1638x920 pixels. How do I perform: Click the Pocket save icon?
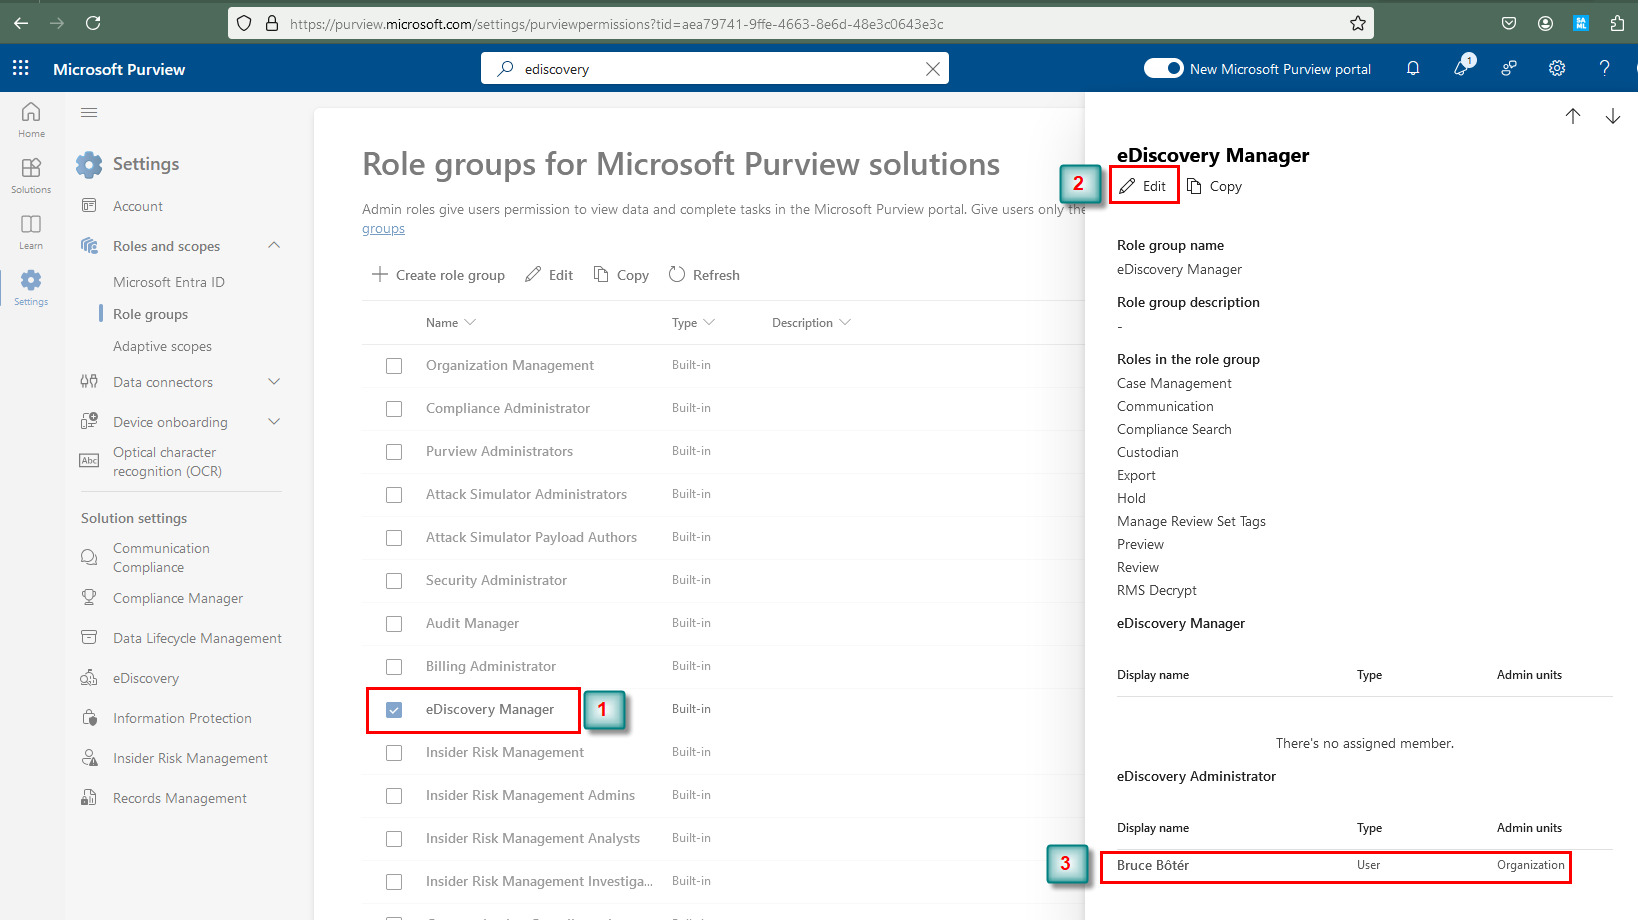click(x=1509, y=23)
